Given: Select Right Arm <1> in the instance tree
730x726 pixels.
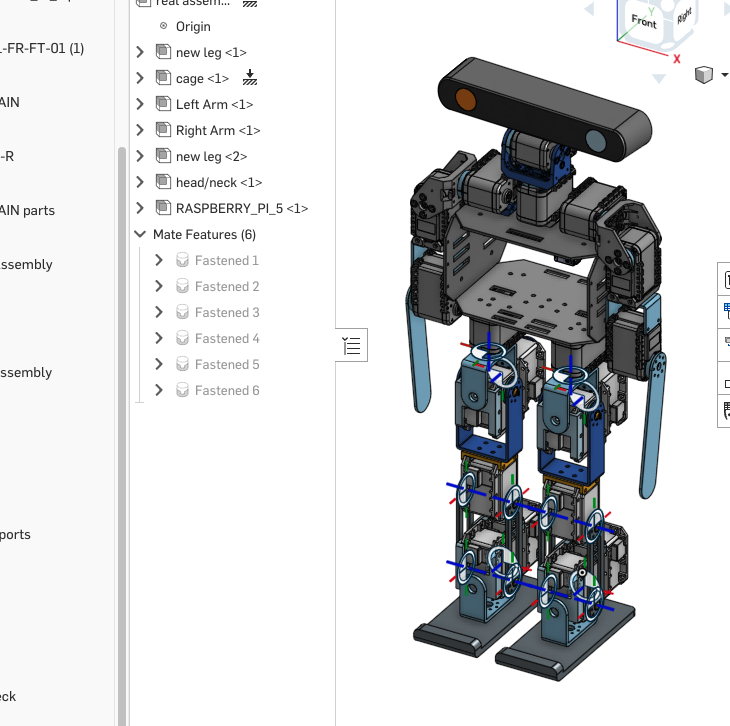Looking at the screenshot, I should click(218, 130).
